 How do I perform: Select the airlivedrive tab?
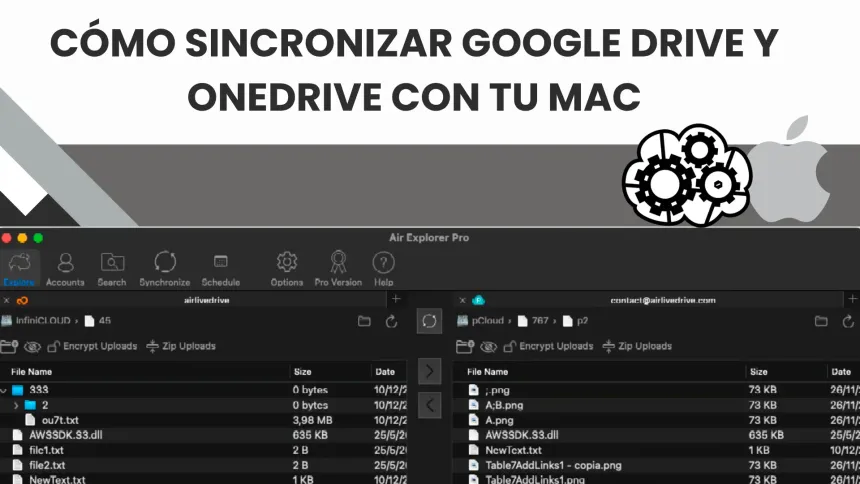(x=207, y=300)
